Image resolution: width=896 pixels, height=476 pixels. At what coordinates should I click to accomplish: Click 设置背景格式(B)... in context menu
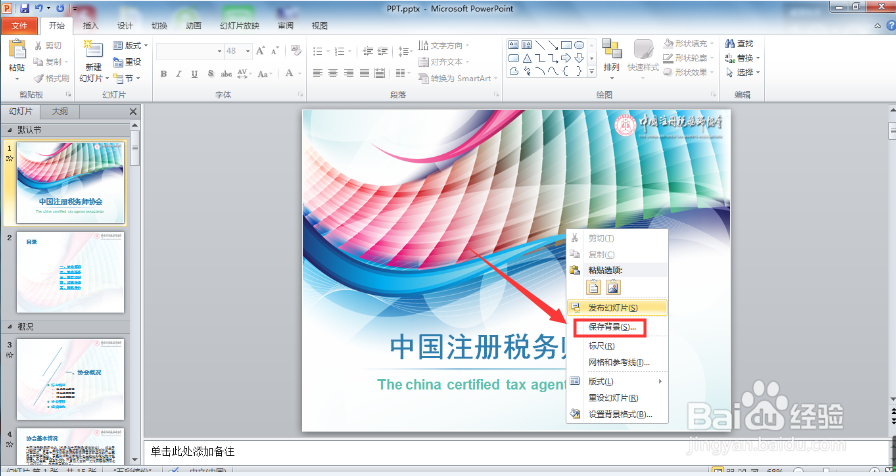617,414
